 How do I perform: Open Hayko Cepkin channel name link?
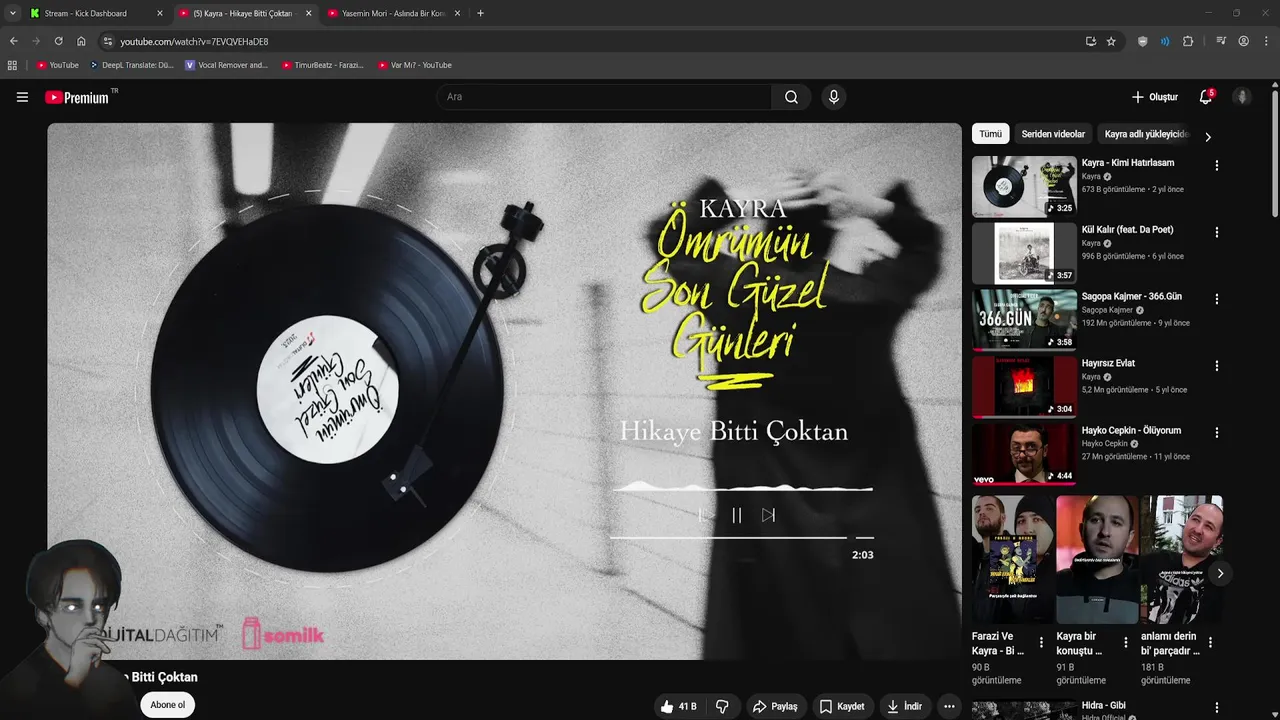point(1104,443)
